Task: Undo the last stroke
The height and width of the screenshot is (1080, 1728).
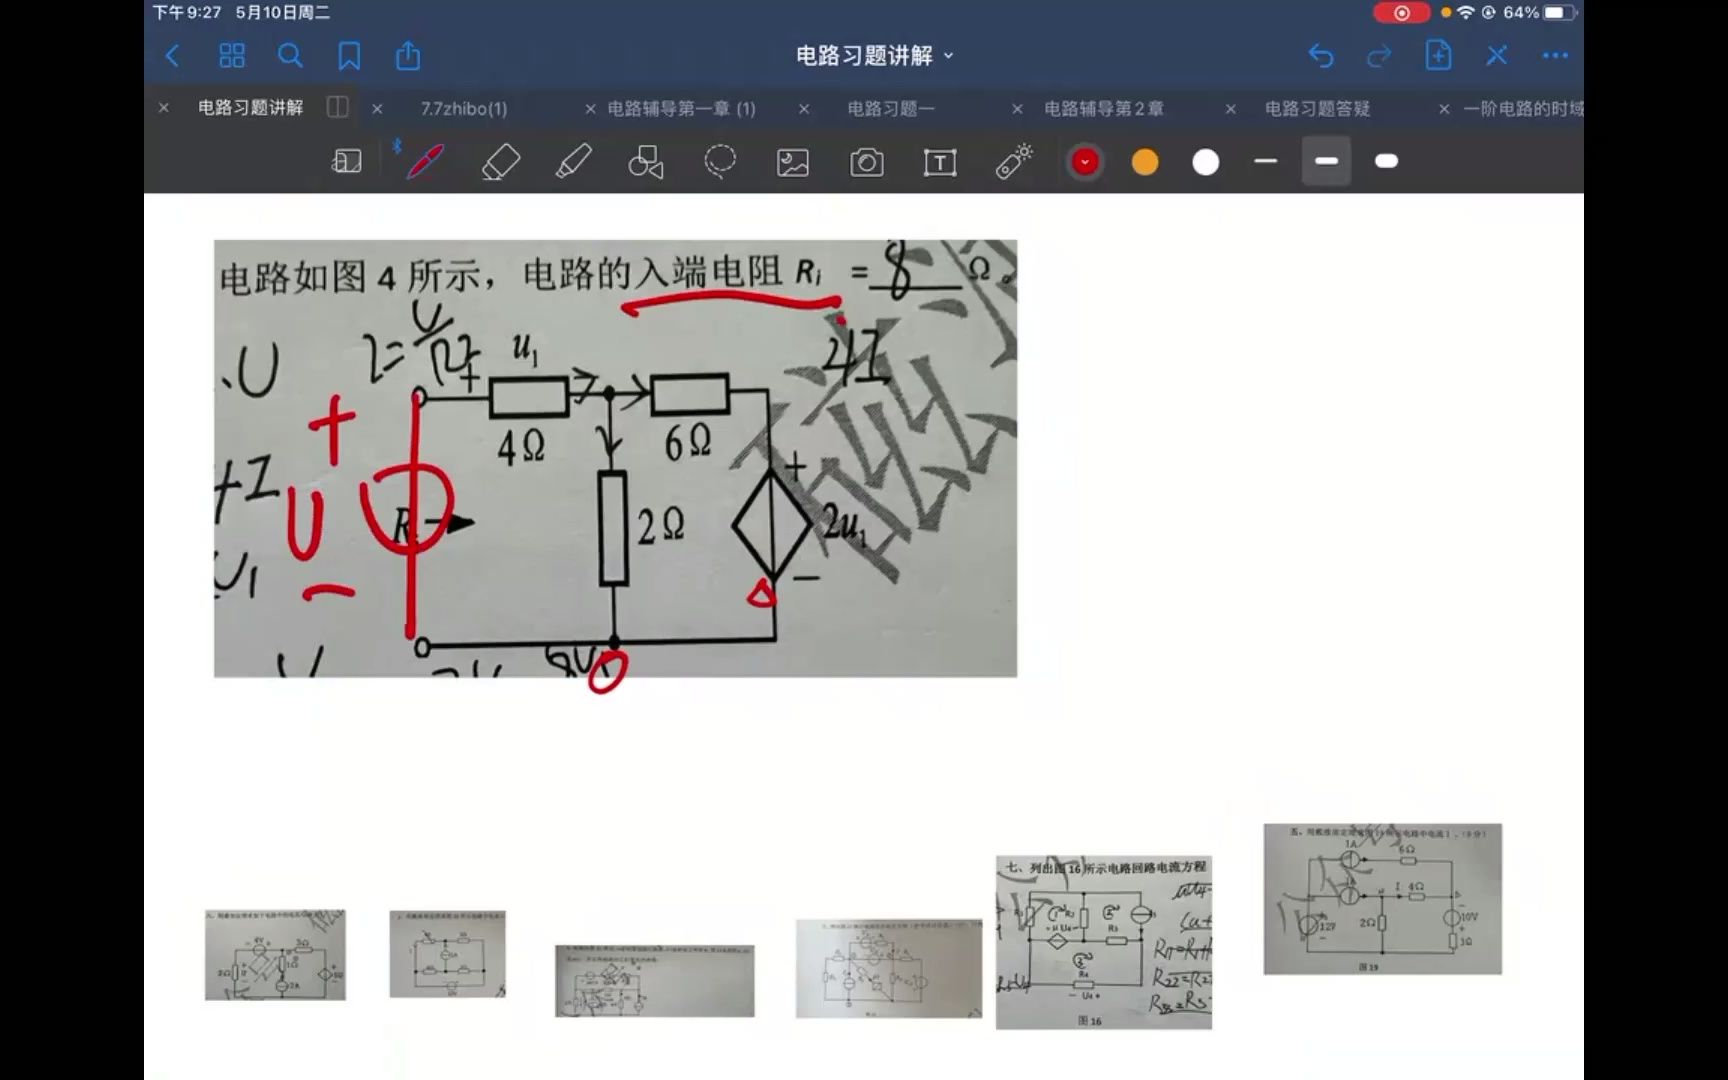Action: coord(1321,56)
